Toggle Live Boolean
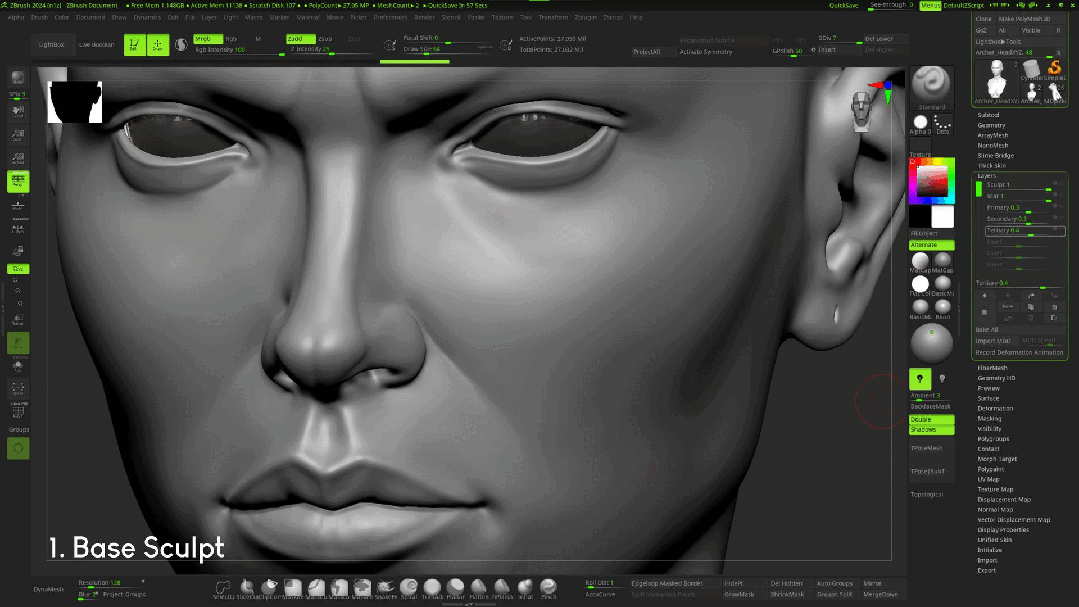The width and height of the screenshot is (1079, 607). 96,45
